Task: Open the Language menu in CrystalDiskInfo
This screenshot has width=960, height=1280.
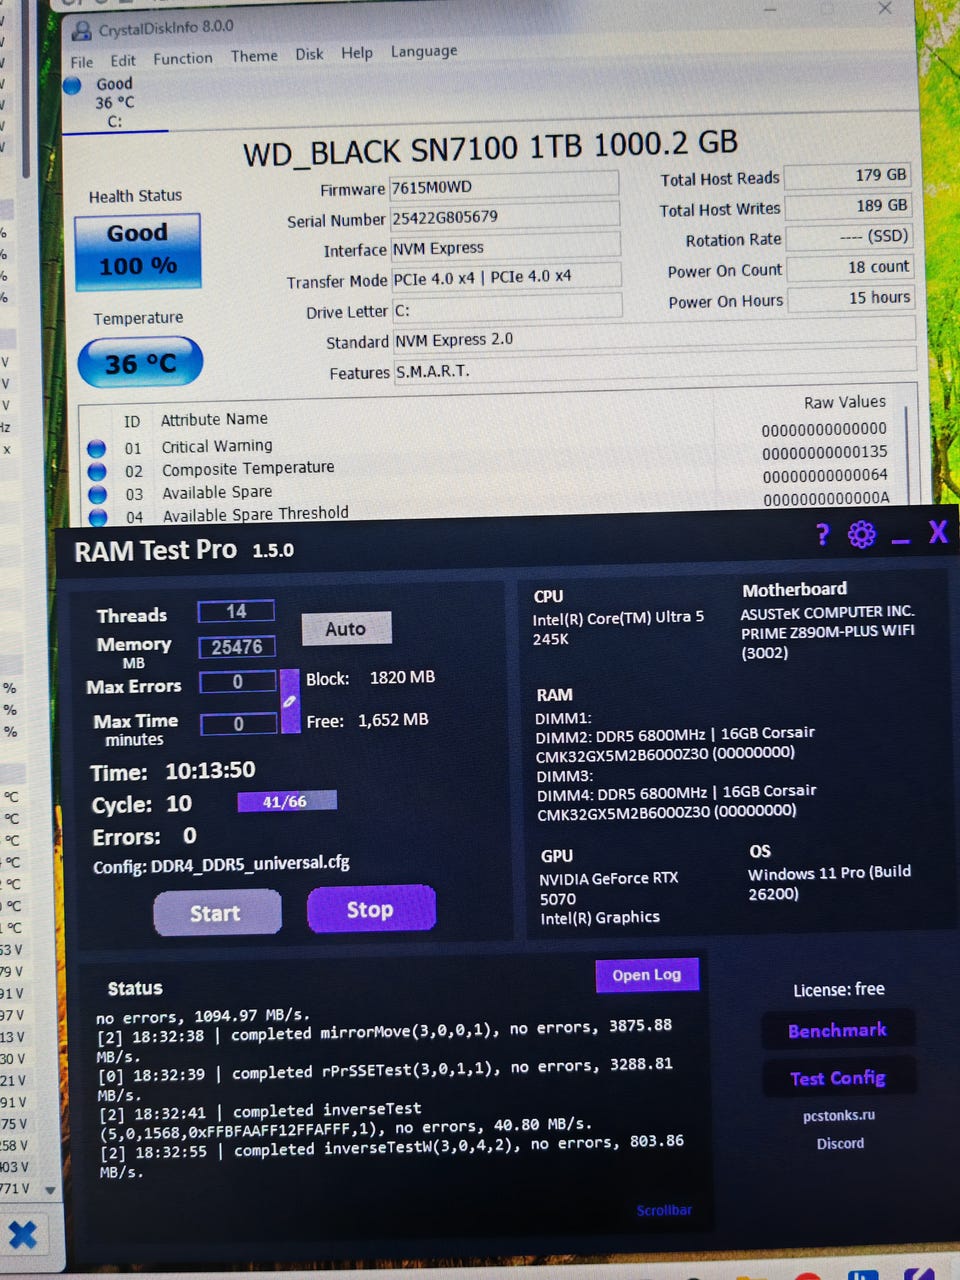Action: click(424, 51)
